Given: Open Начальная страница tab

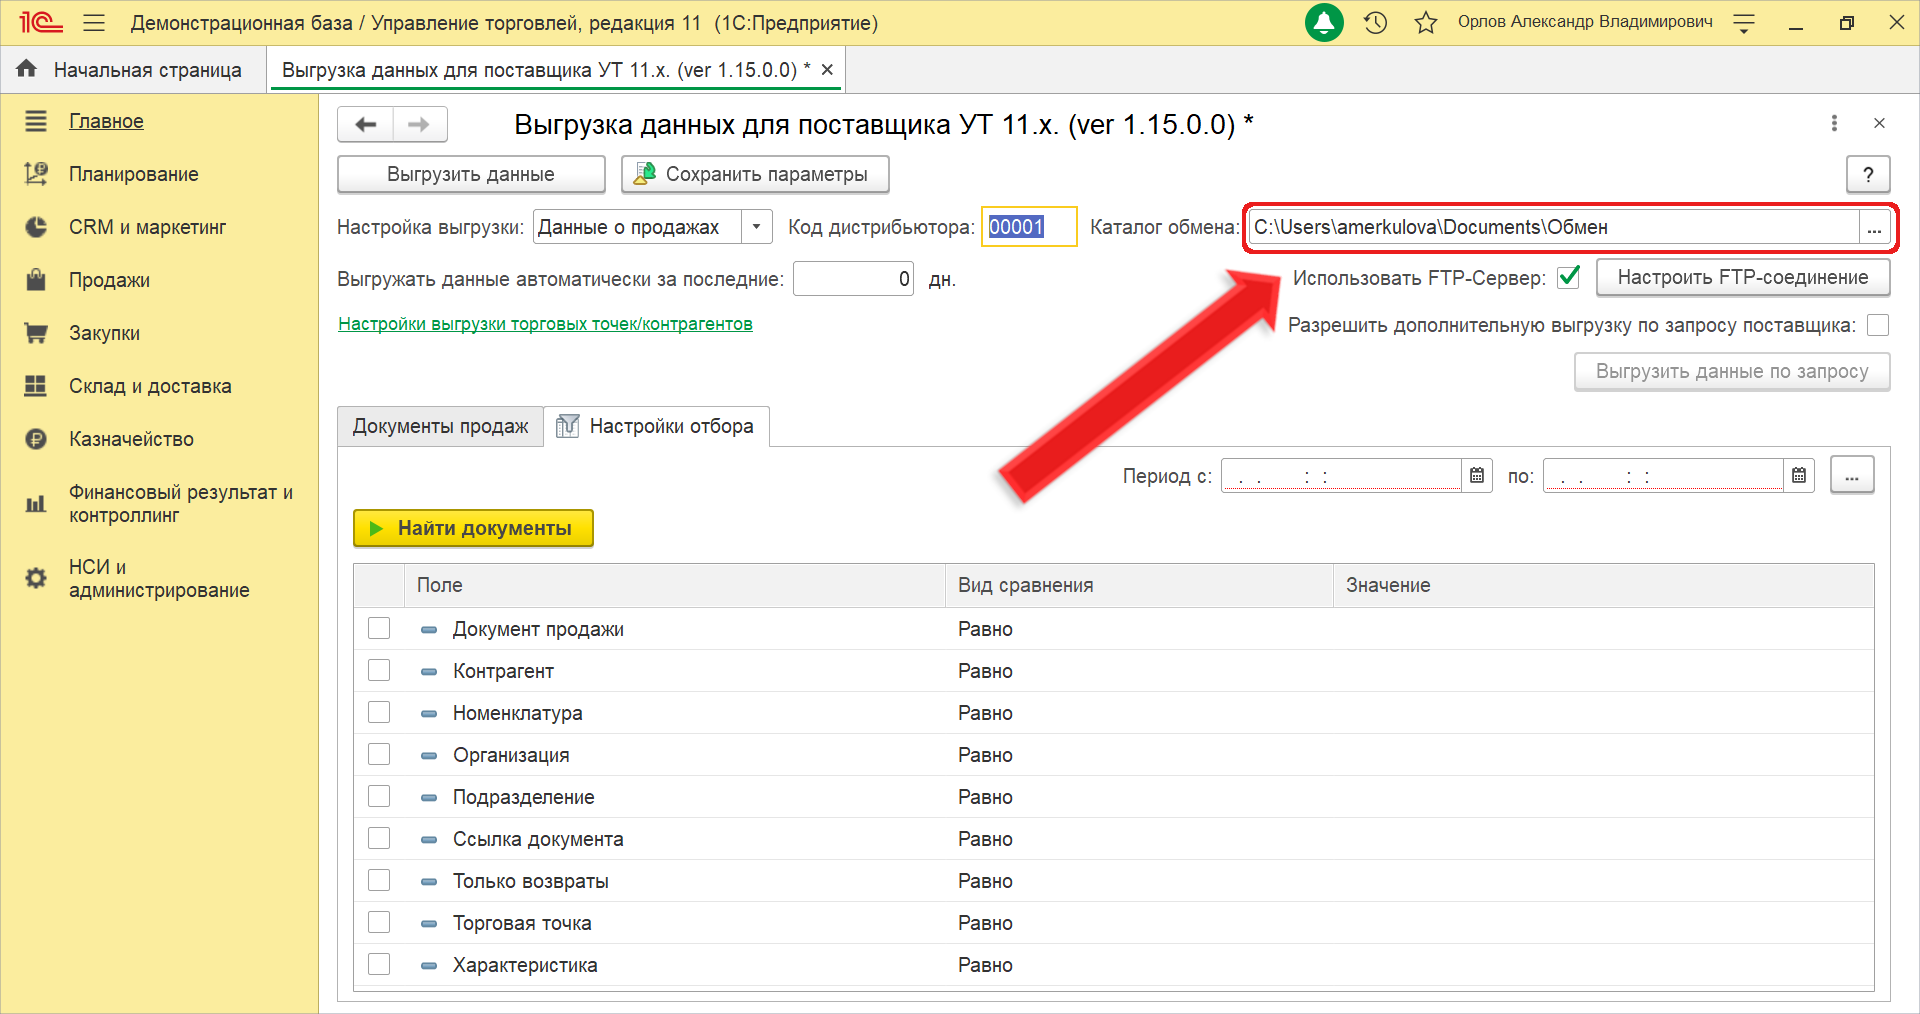Looking at the screenshot, I should coord(134,70).
